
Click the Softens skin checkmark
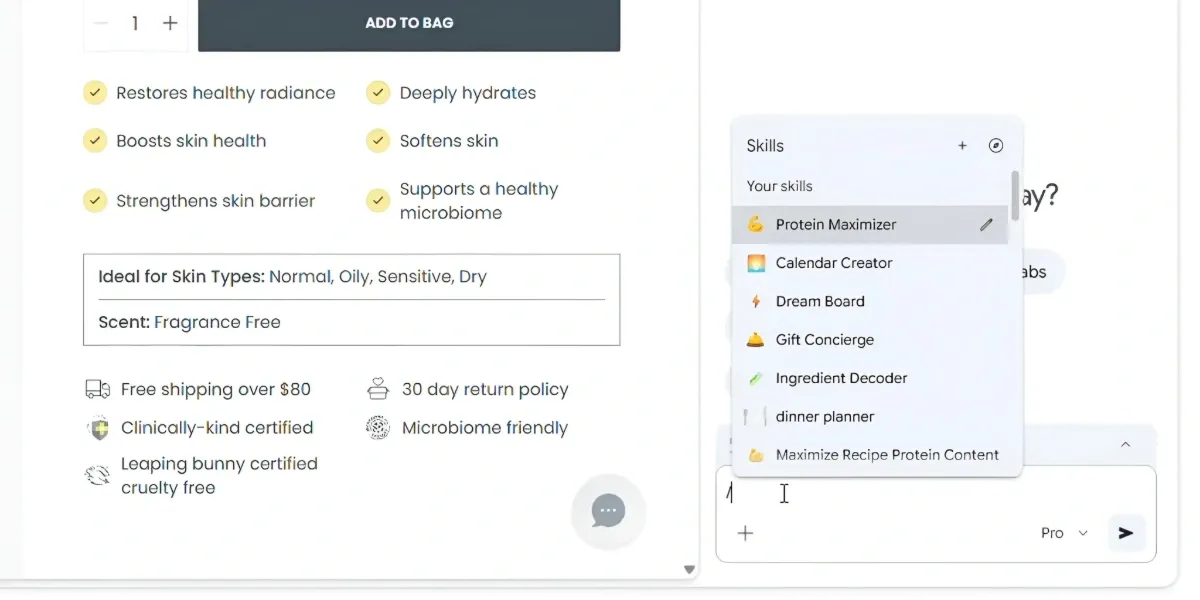378,141
